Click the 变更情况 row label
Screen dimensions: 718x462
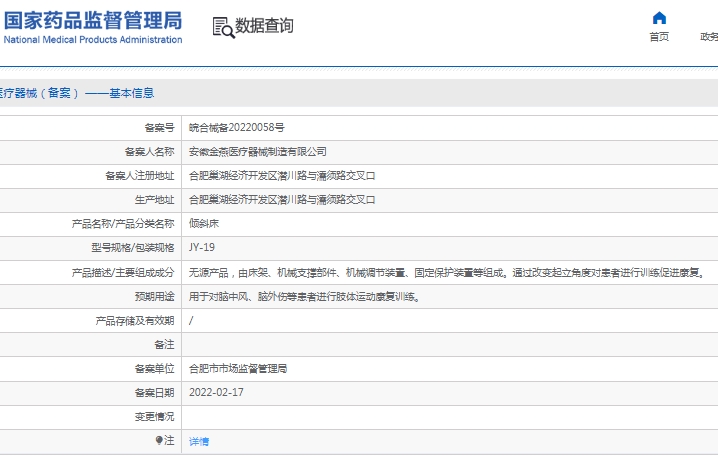point(154,417)
